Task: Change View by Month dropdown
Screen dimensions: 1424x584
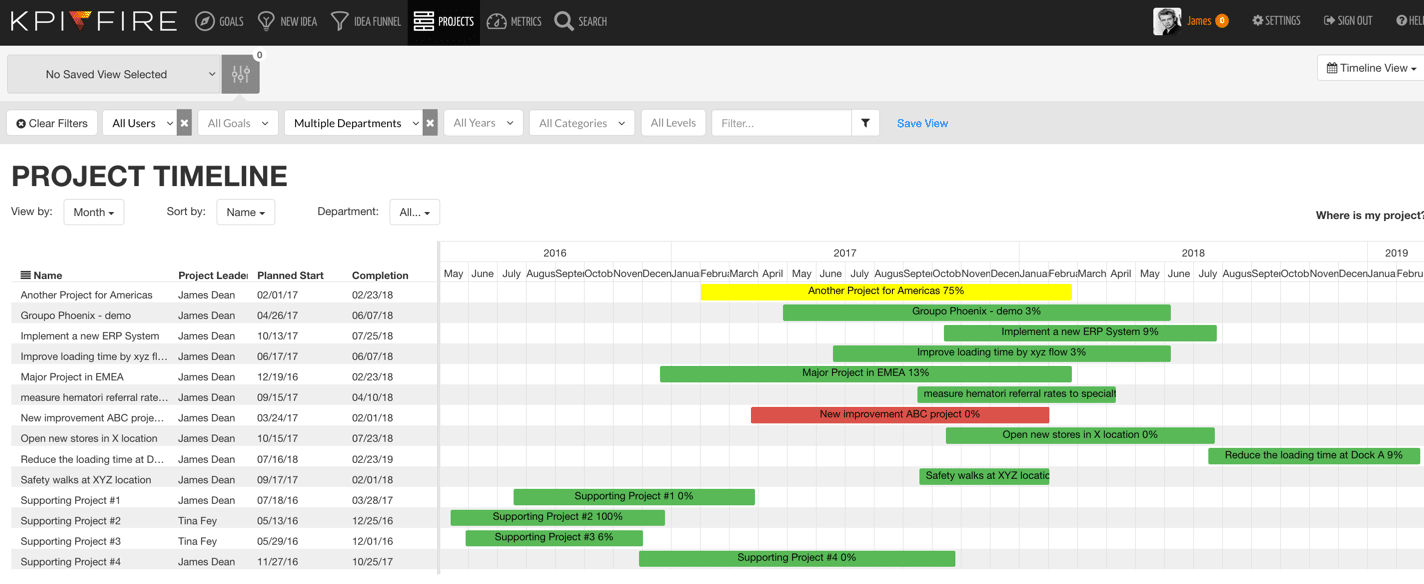Action: coord(94,212)
